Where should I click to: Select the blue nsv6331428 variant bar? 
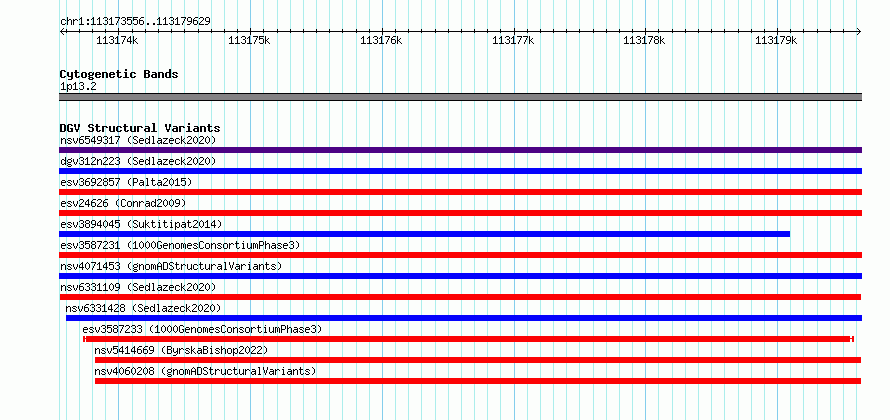click(x=464, y=318)
